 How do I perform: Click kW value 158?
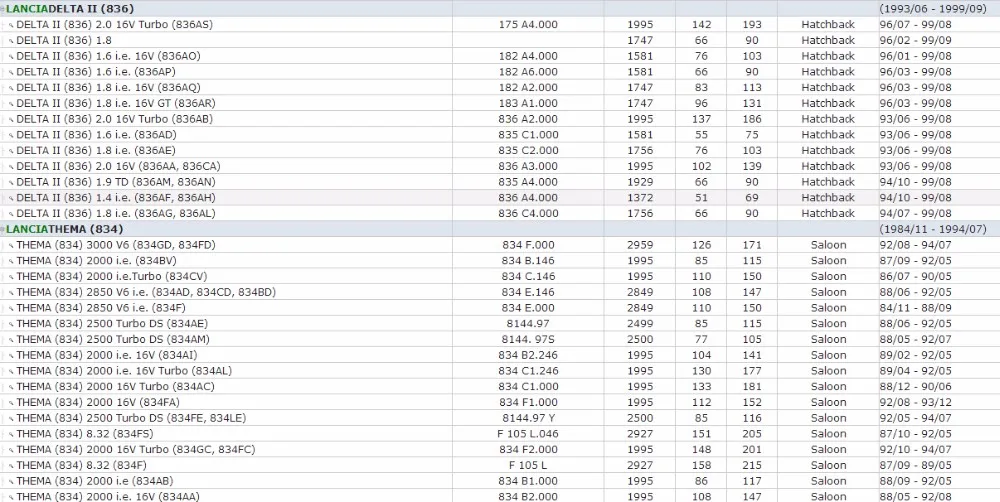[x=702, y=466]
